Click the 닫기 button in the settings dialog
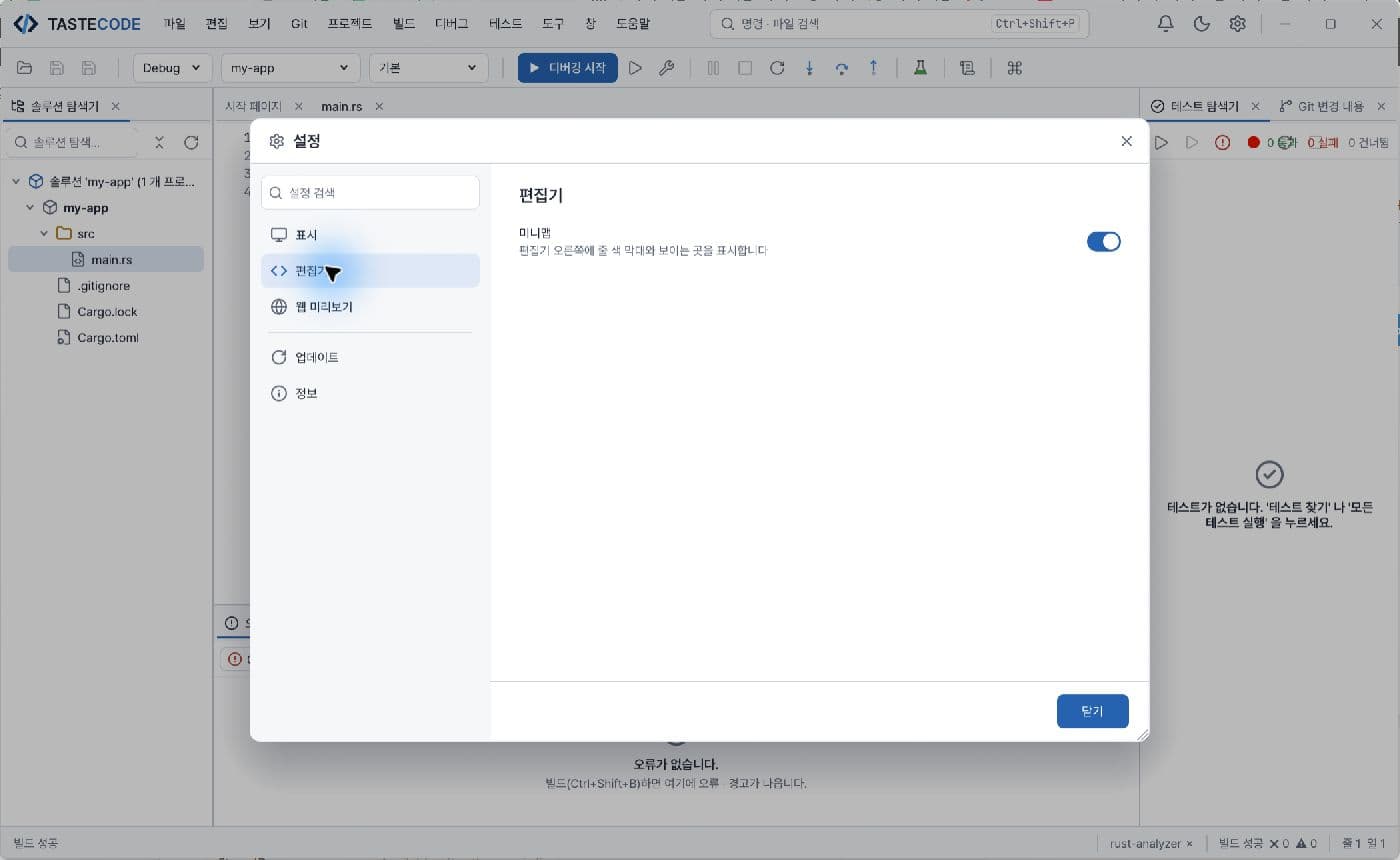 (1092, 711)
